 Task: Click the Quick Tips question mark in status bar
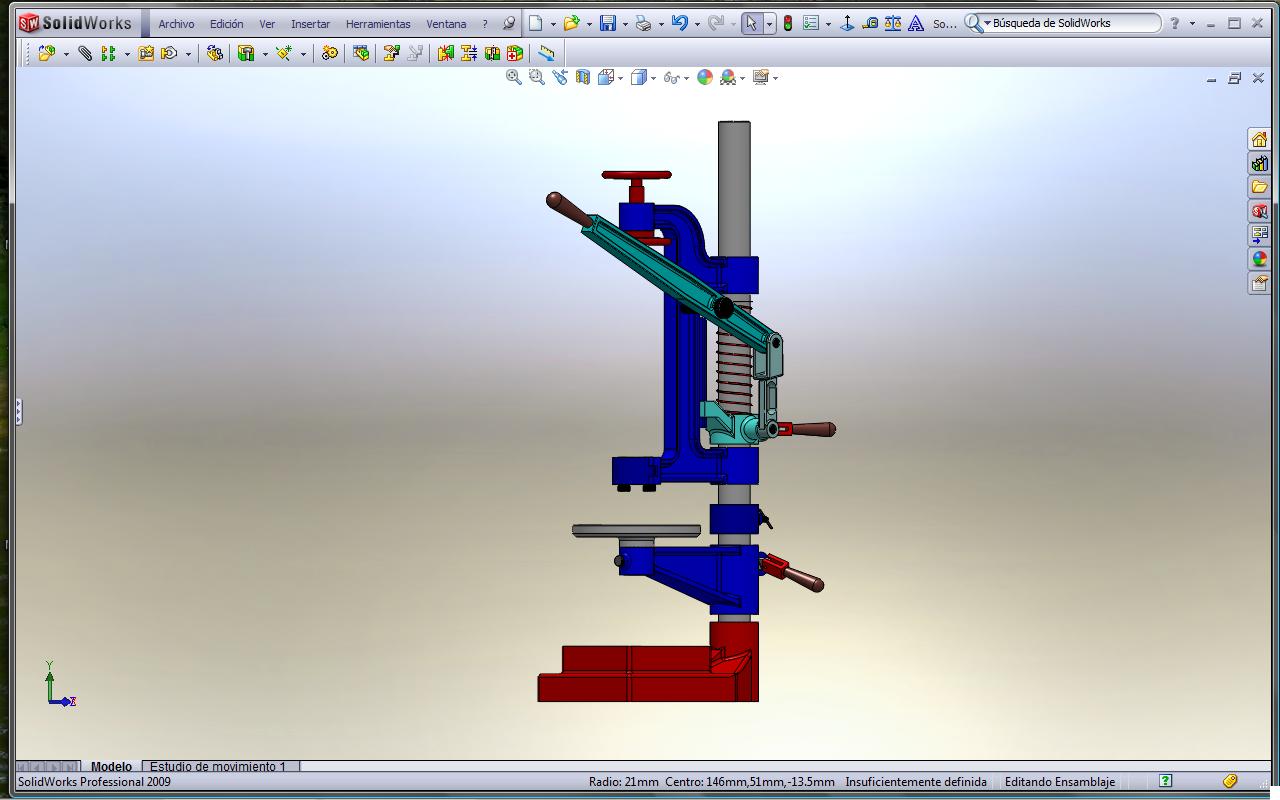point(1165,781)
